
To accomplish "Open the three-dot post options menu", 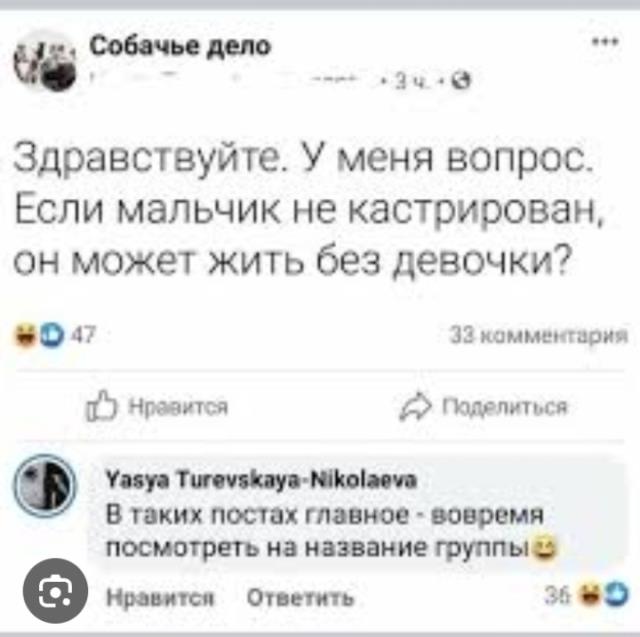I will (607, 42).
